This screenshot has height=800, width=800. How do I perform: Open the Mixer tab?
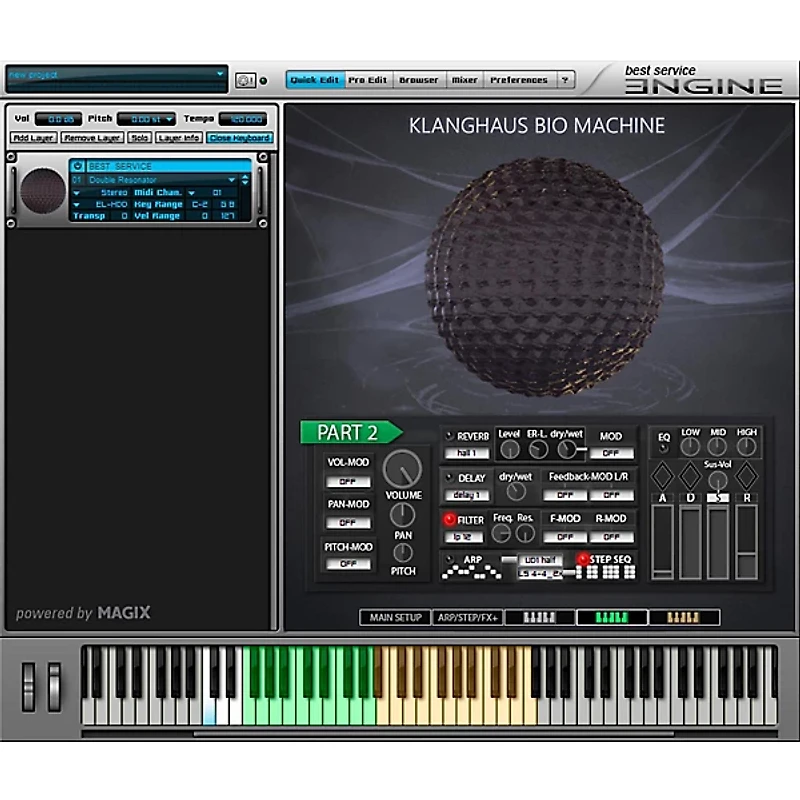[x=464, y=80]
